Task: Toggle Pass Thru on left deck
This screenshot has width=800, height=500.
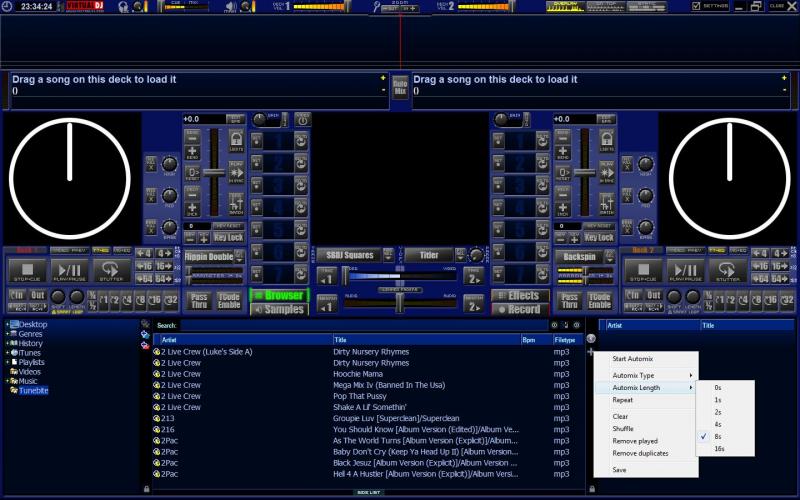Action: pos(199,301)
